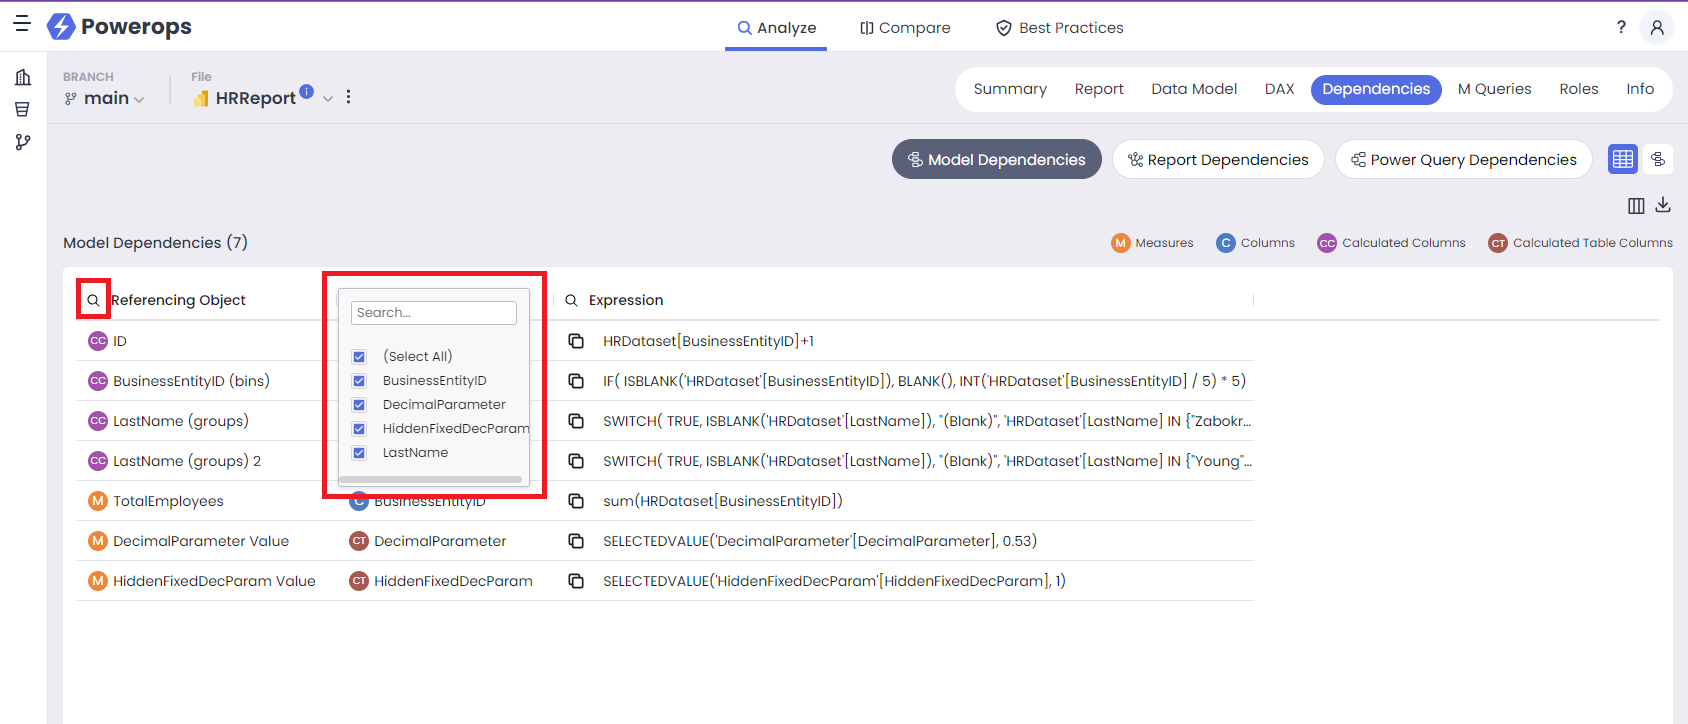Copy DecimalParameter Value expression

(576, 541)
